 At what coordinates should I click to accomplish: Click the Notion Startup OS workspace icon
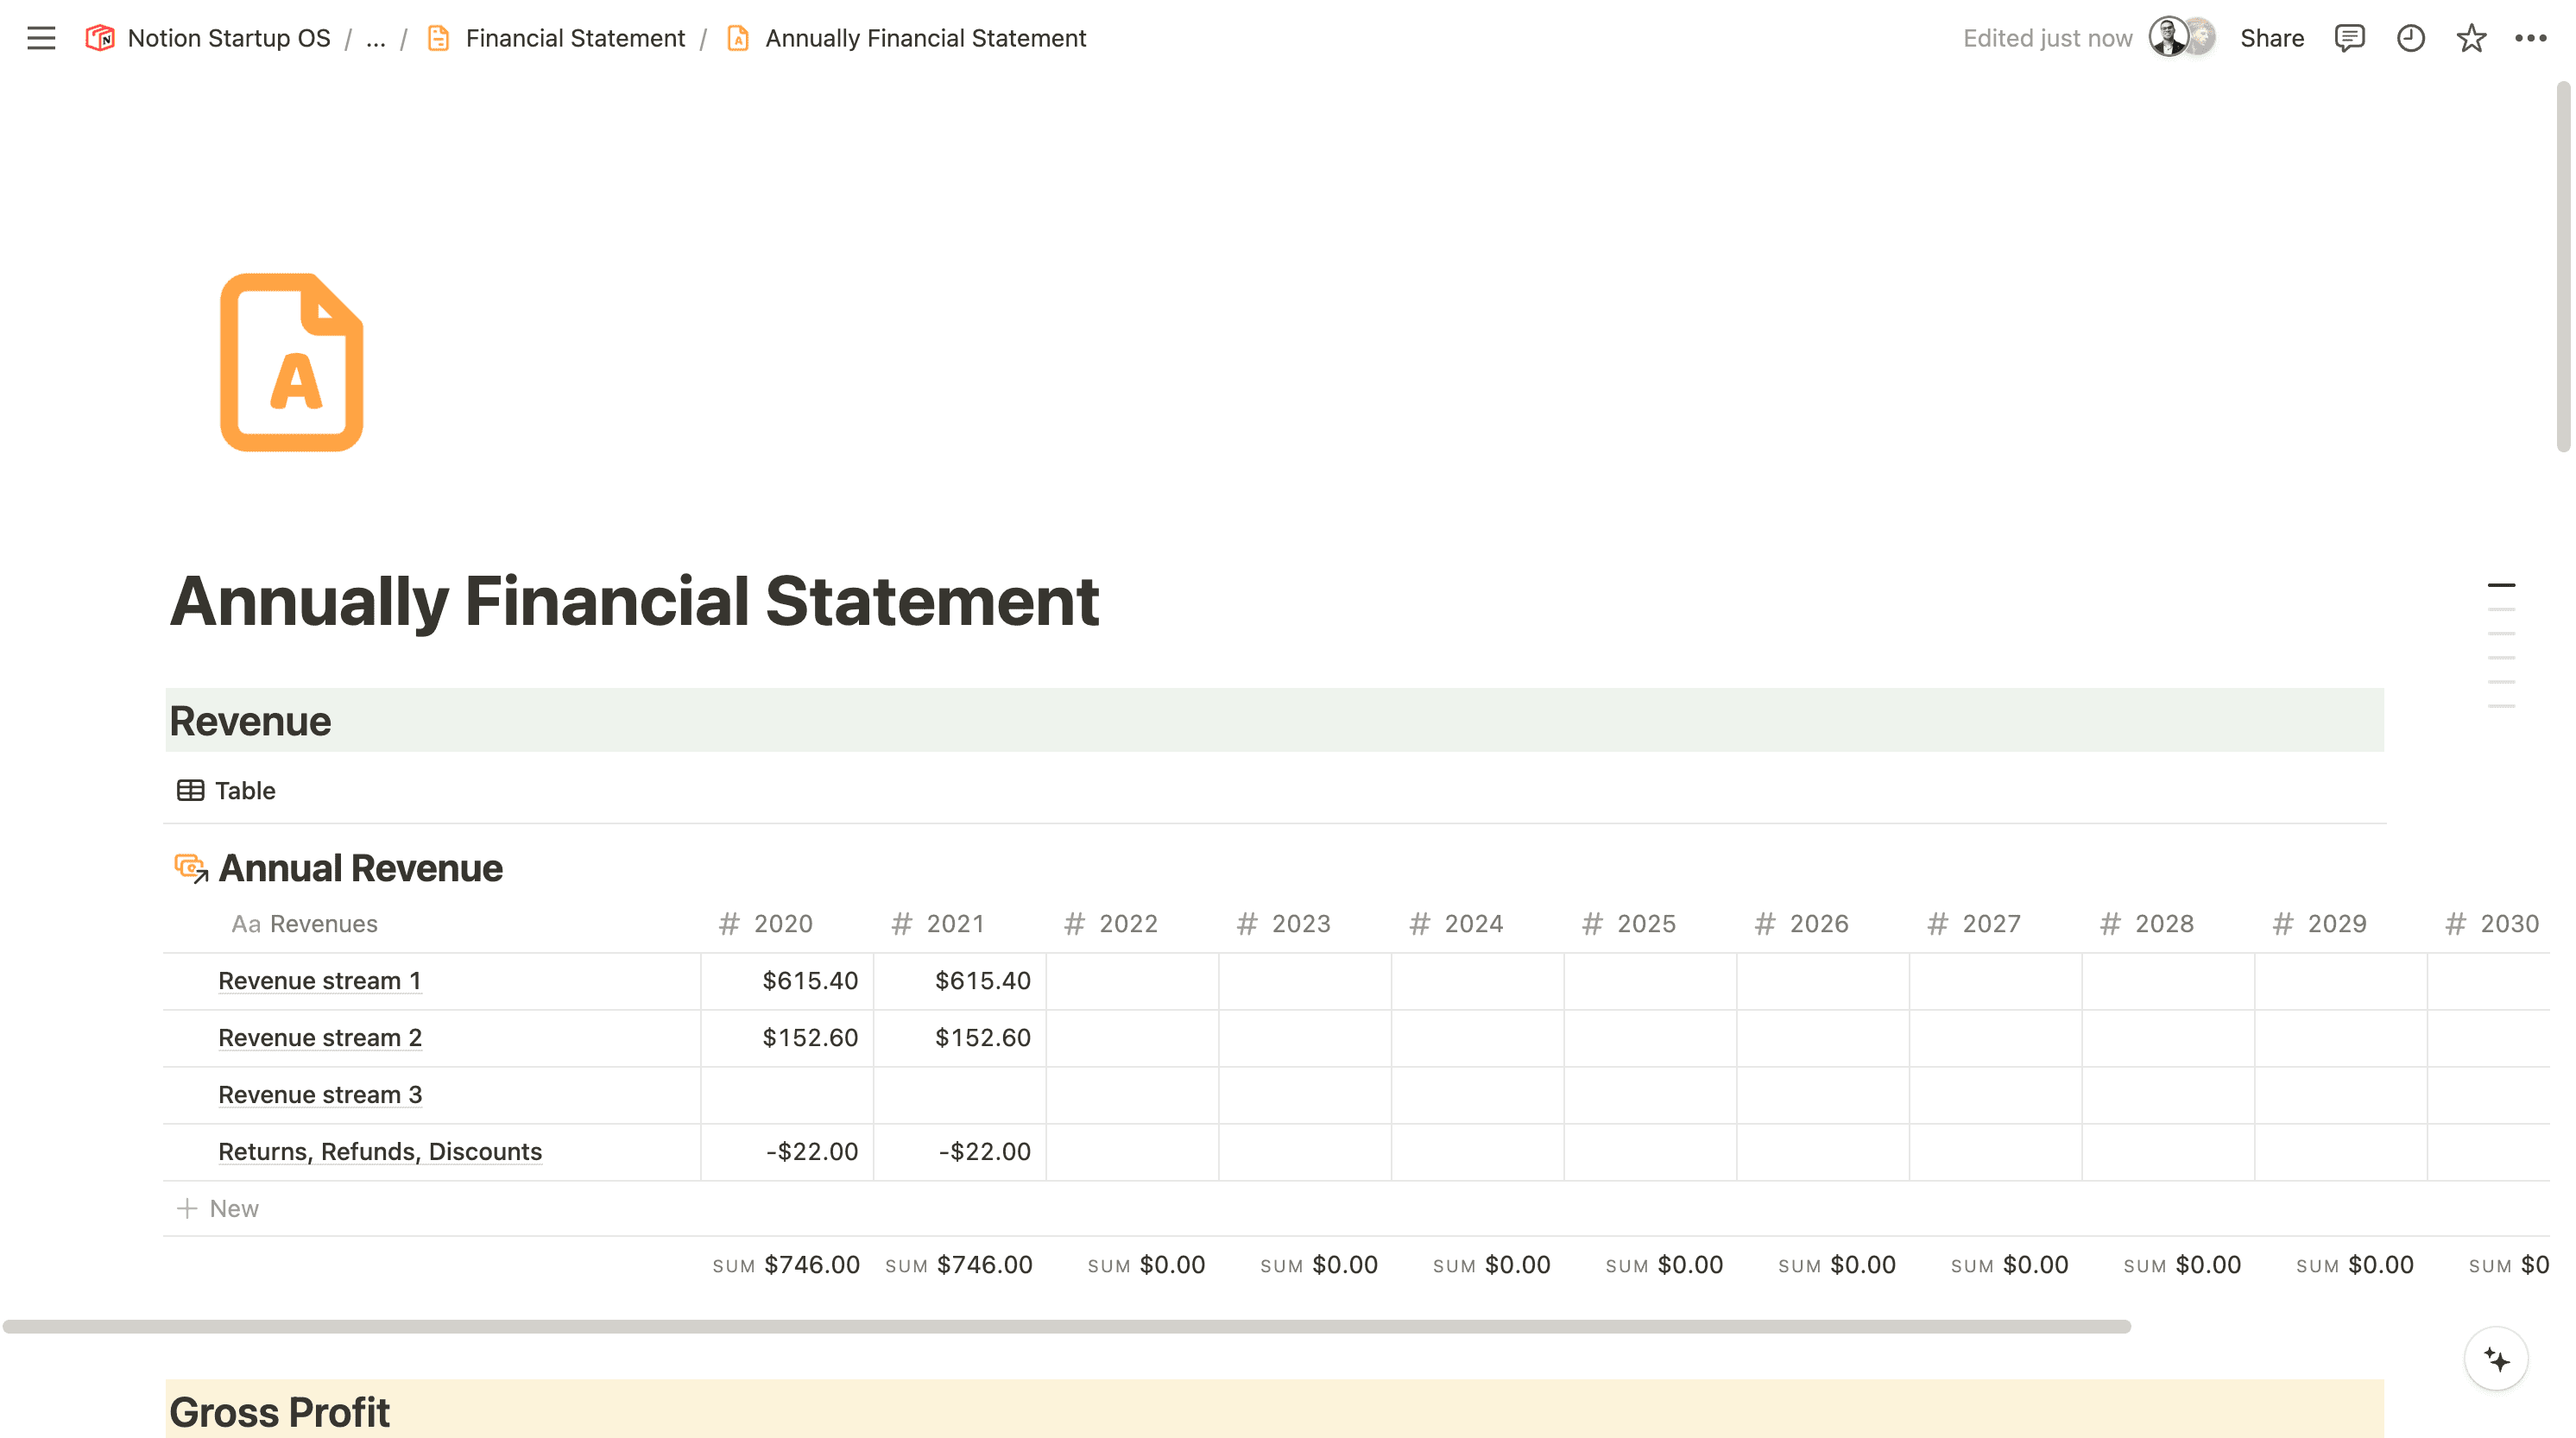point(100,38)
